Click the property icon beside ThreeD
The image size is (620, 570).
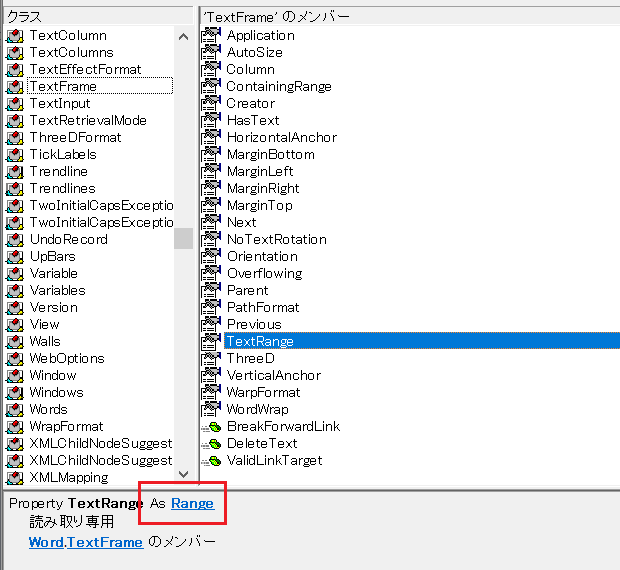(211, 359)
